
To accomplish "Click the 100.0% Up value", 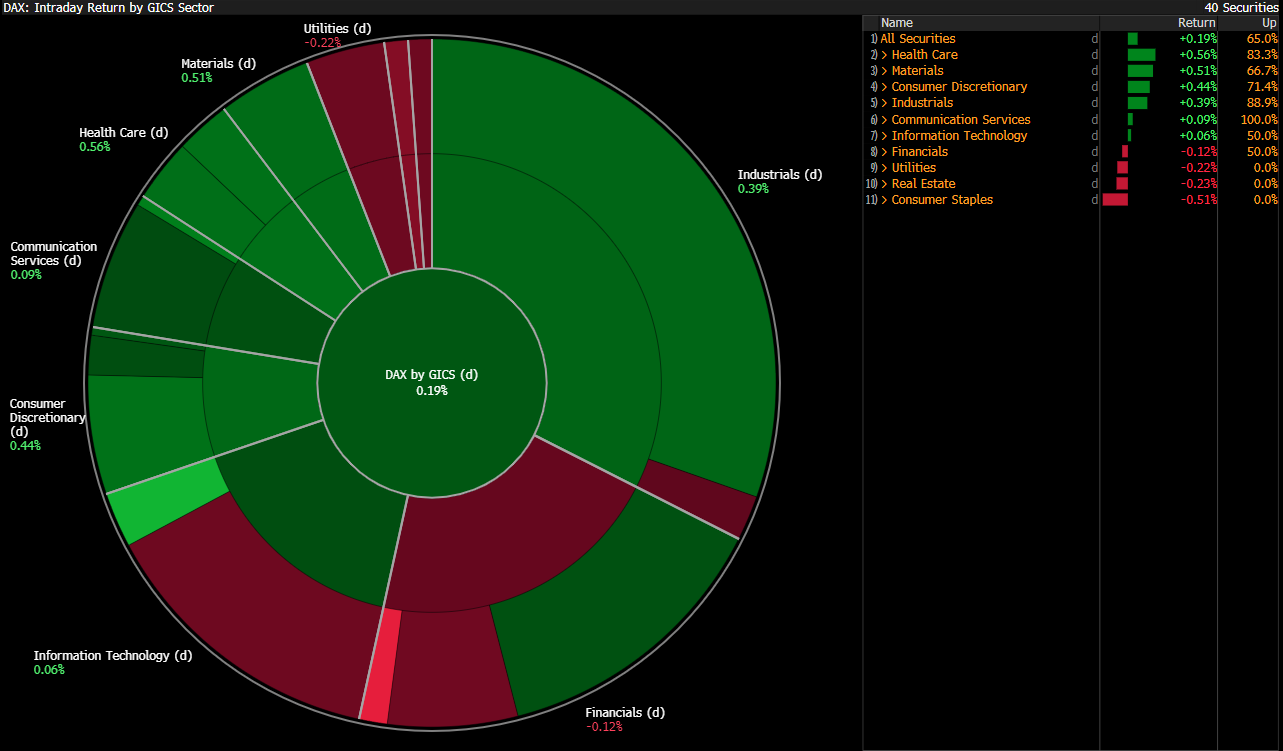I will [1259, 120].
